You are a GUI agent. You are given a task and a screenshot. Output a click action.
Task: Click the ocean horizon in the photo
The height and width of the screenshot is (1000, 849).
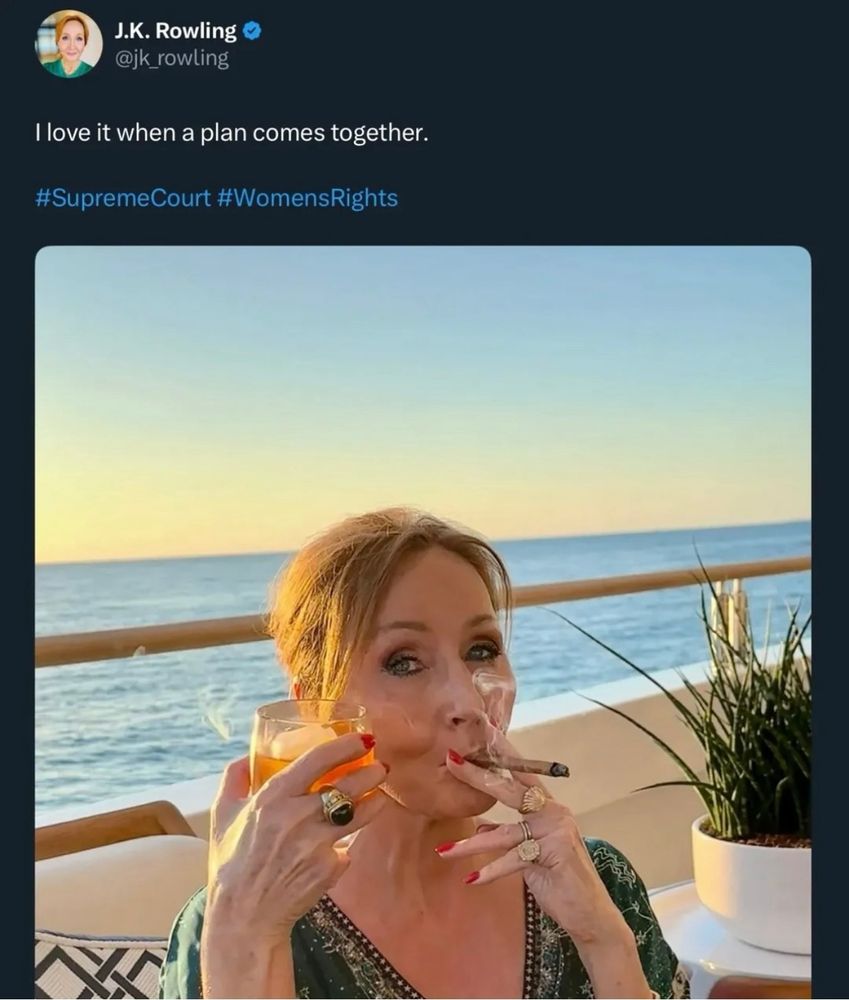point(423,542)
